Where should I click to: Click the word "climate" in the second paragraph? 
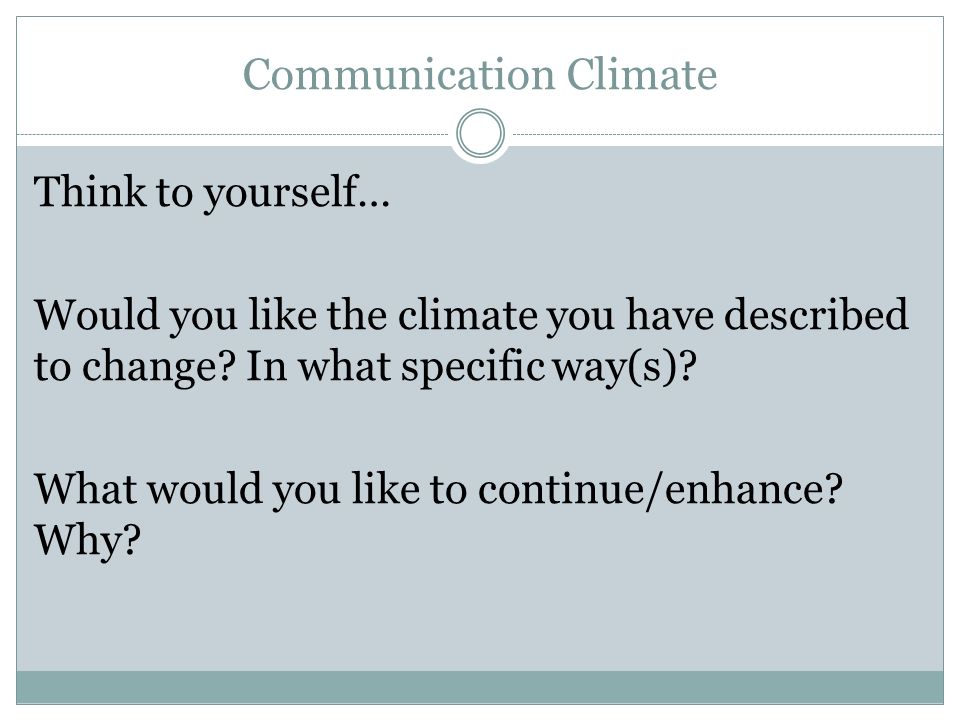[468, 315]
